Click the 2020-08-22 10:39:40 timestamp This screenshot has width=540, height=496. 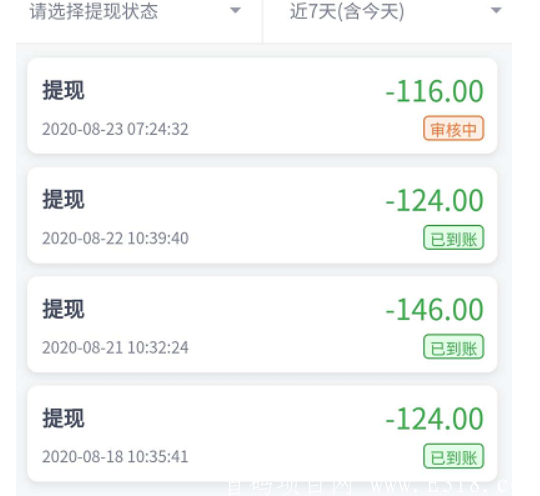click(115, 238)
